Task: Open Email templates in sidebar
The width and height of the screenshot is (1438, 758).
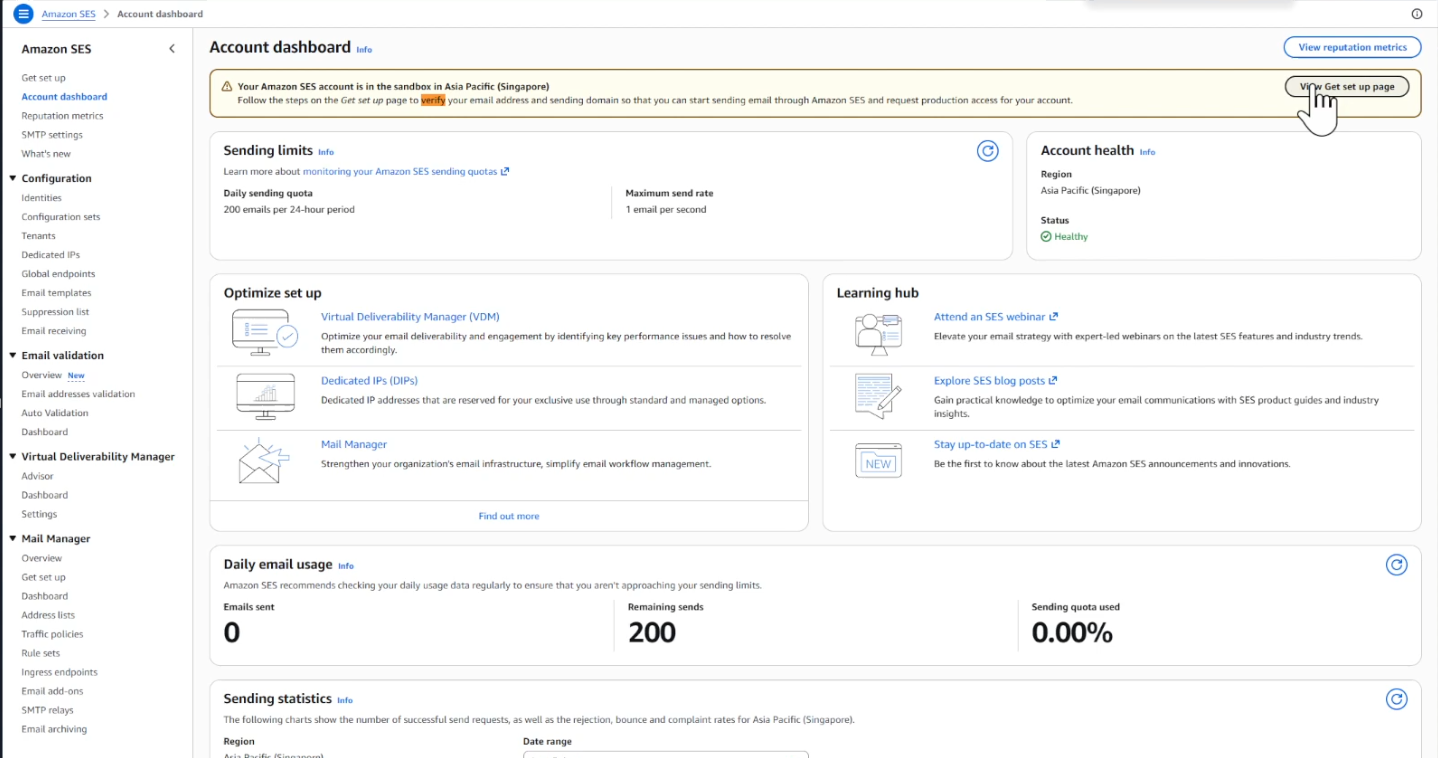Action: (56, 293)
